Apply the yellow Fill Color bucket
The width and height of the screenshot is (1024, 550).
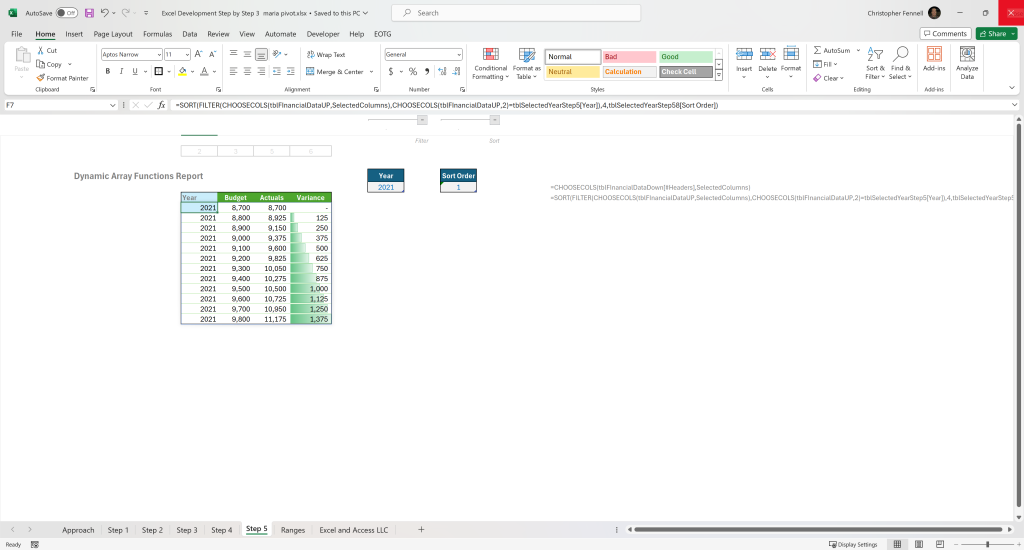pyautogui.click(x=182, y=71)
